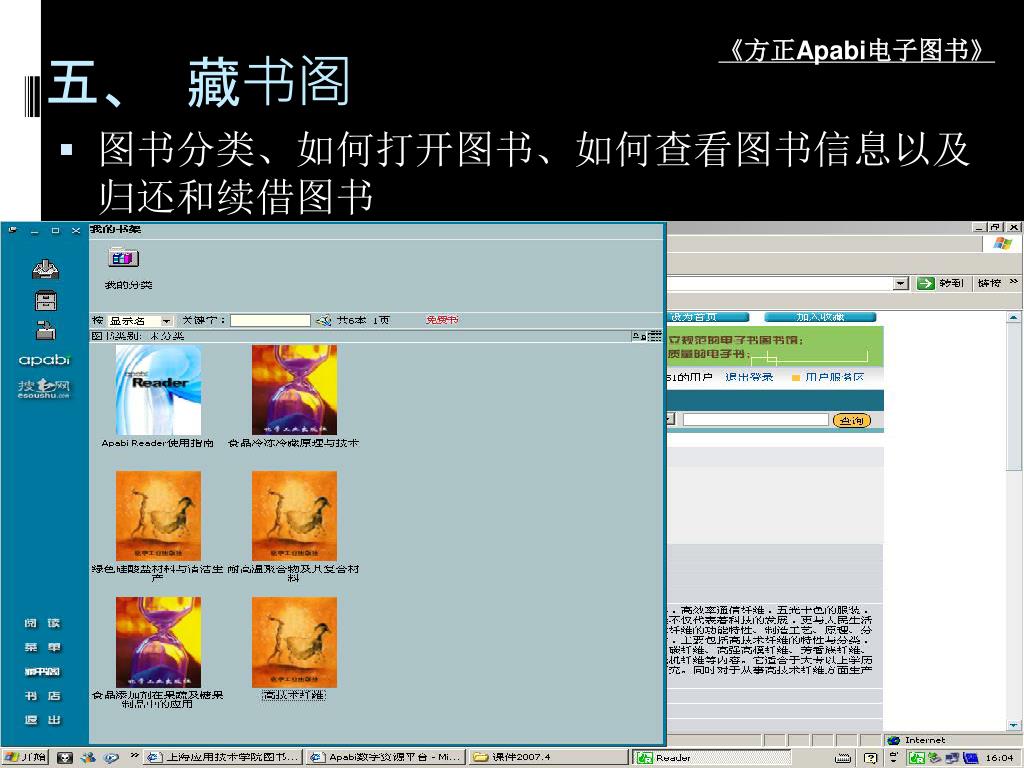Open the apabi logo link in sidebar
Viewport: 1024px width, 768px height.
[x=44, y=360]
